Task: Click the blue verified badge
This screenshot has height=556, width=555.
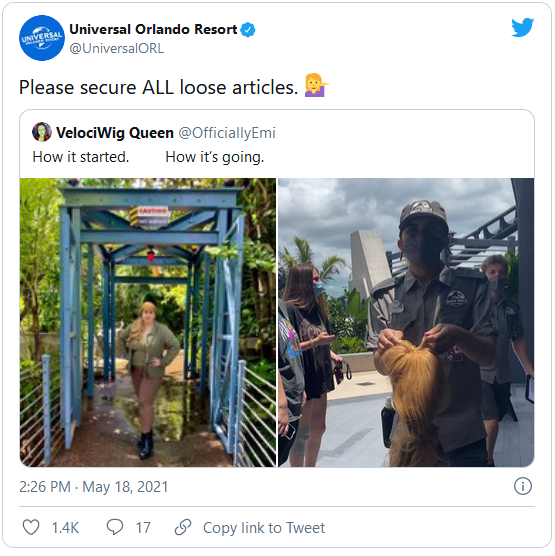Action: pos(248,29)
